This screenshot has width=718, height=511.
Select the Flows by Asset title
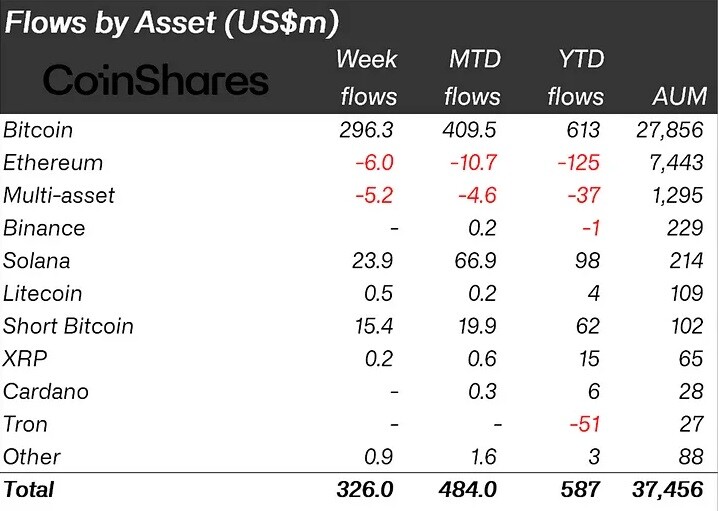point(172,22)
